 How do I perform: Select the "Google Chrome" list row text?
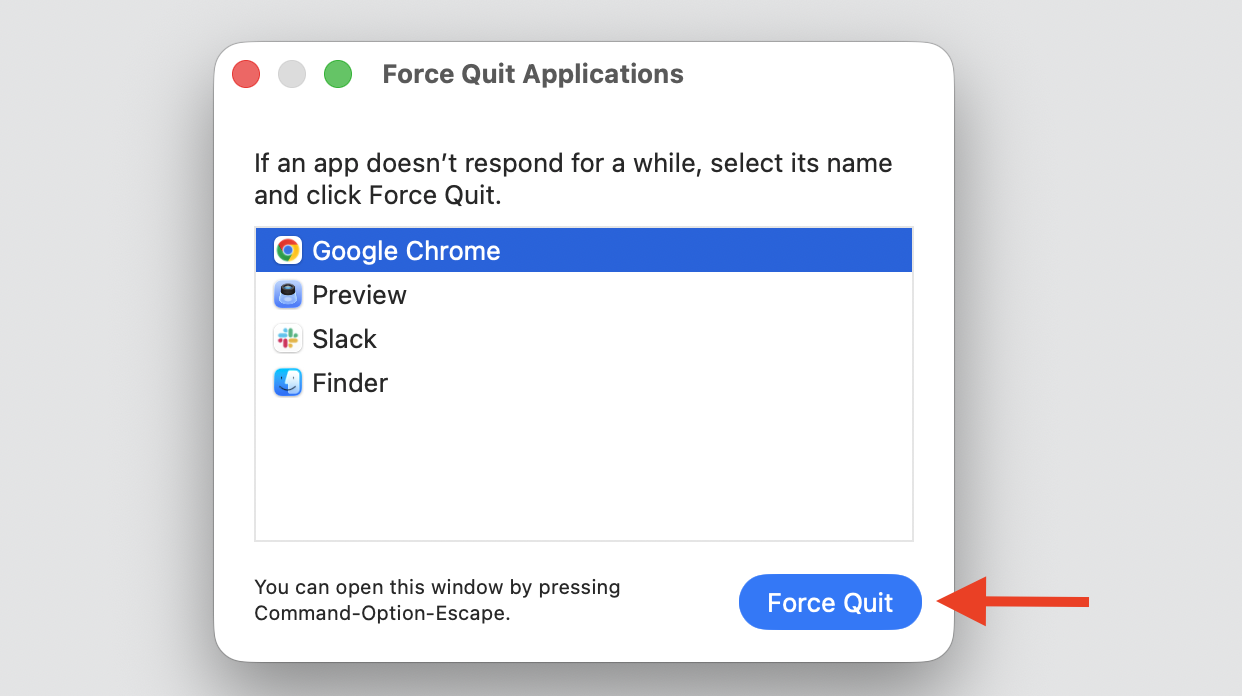coord(406,251)
